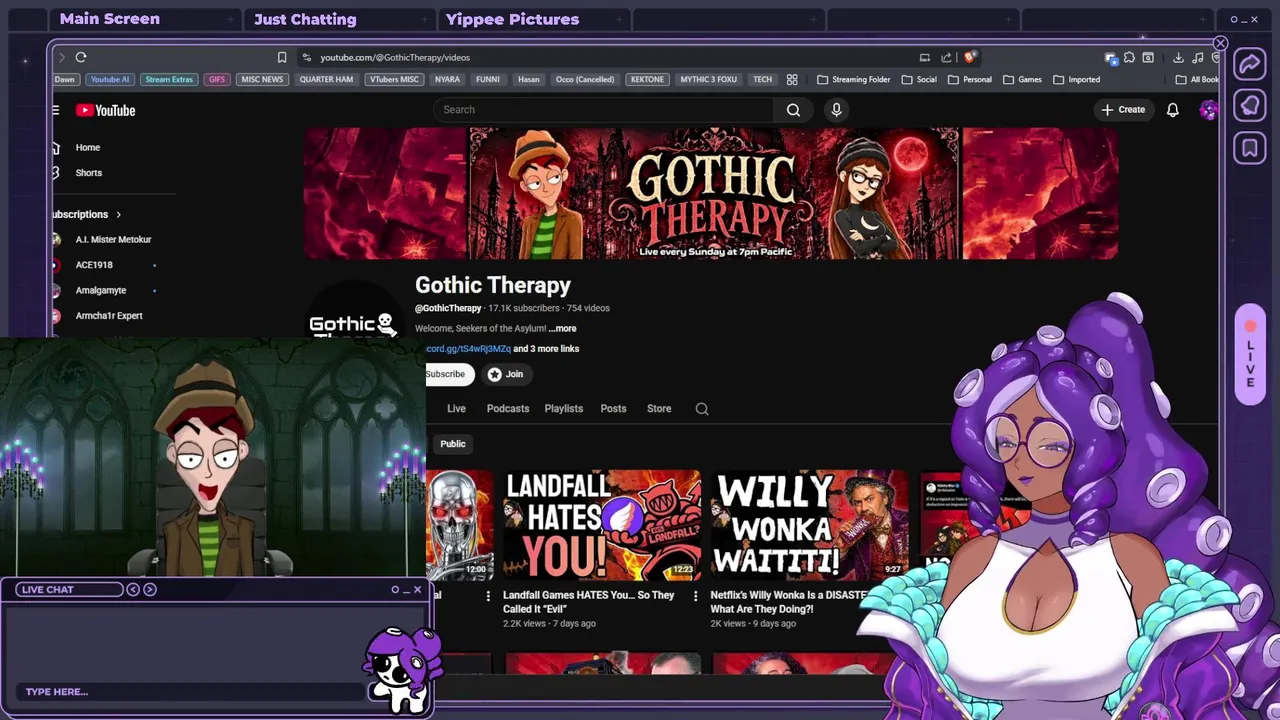Open Armcha1r Expert subscription channel
The image size is (1280, 720).
pyautogui.click(x=109, y=316)
